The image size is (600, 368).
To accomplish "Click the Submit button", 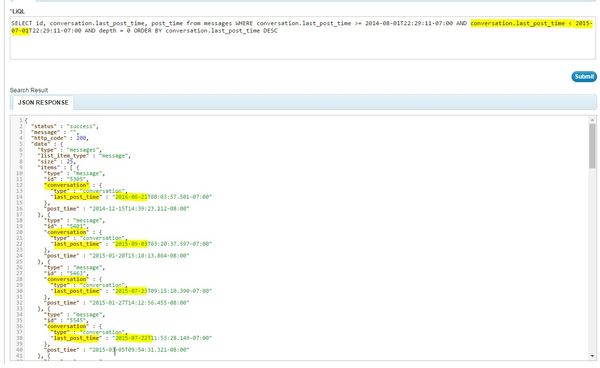I will (x=584, y=77).
